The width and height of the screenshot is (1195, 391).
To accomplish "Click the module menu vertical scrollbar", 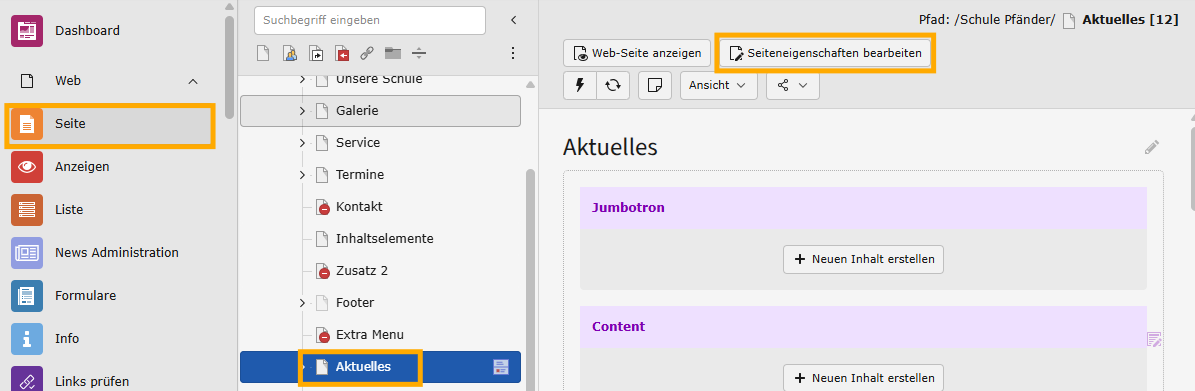I will pos(229,68).
